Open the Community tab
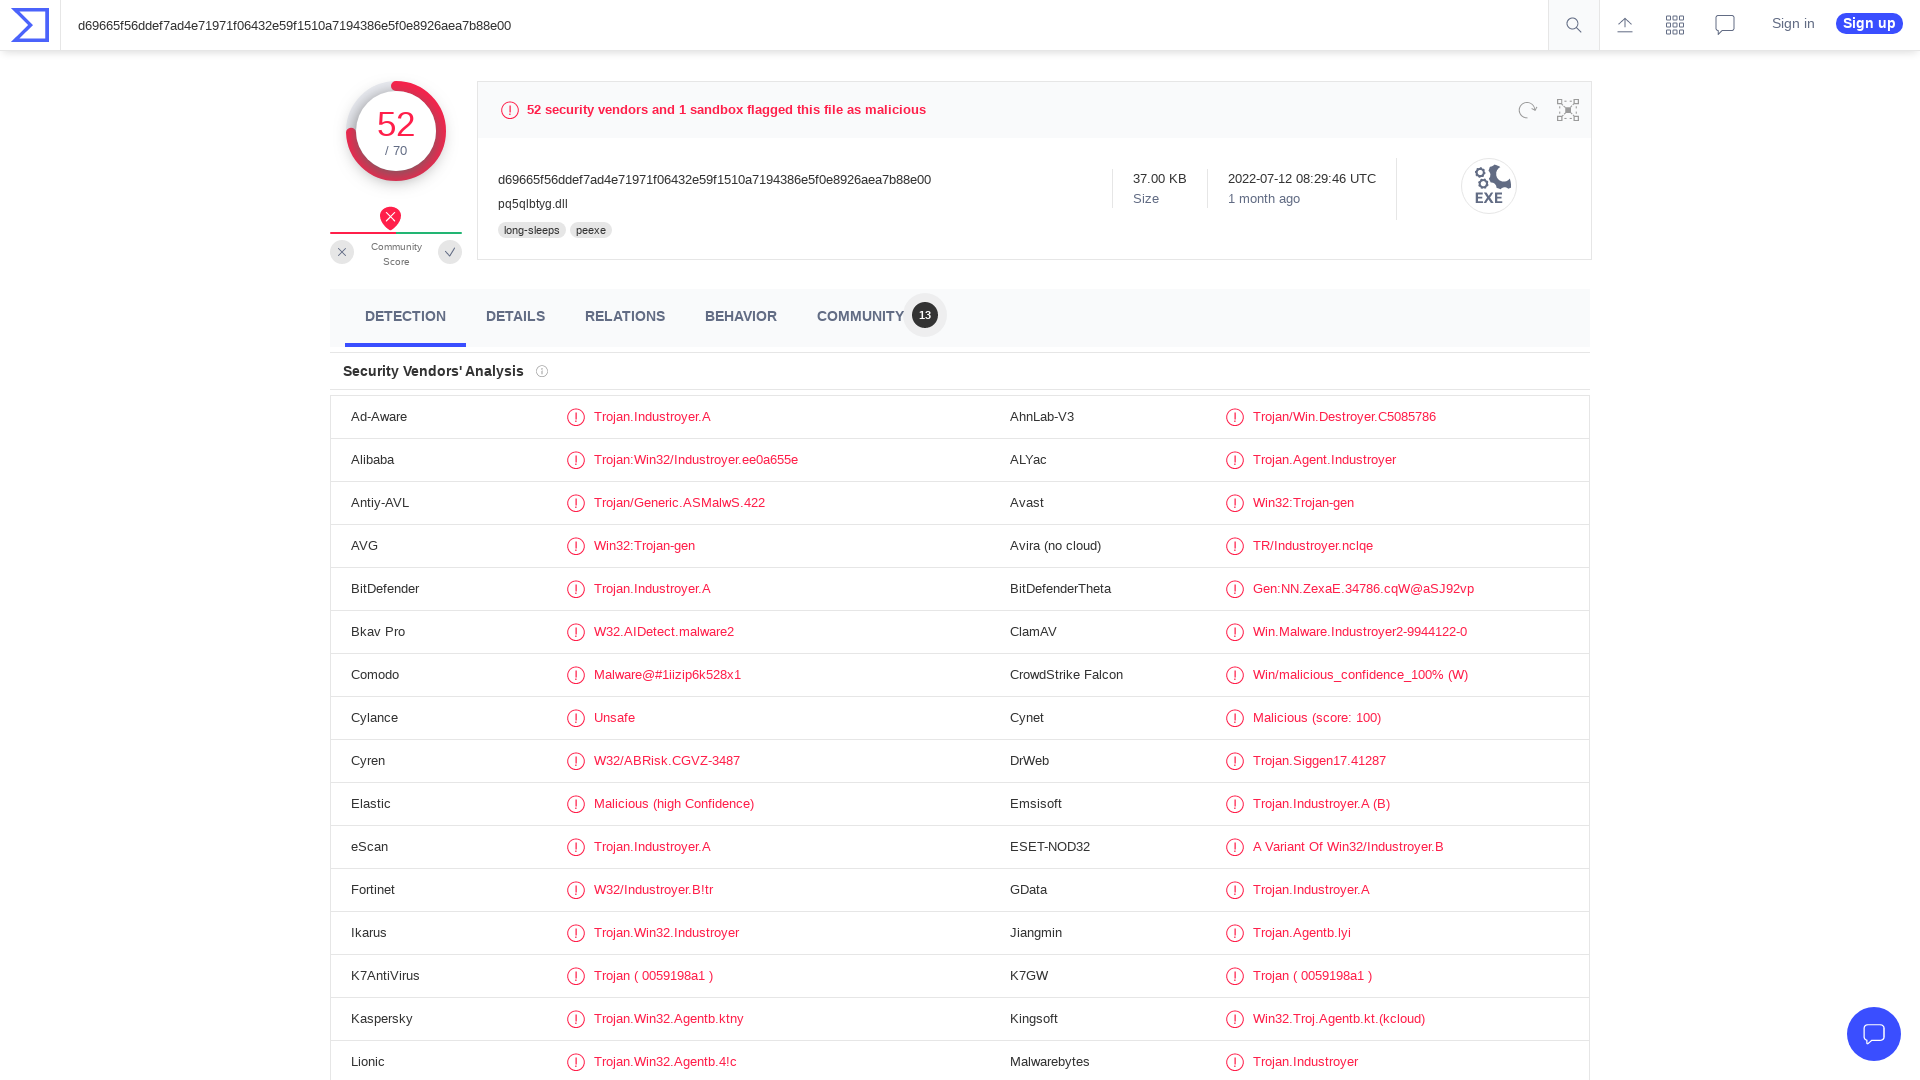Viewport: 1920px width, 1080px height. [x=860, y=316]
